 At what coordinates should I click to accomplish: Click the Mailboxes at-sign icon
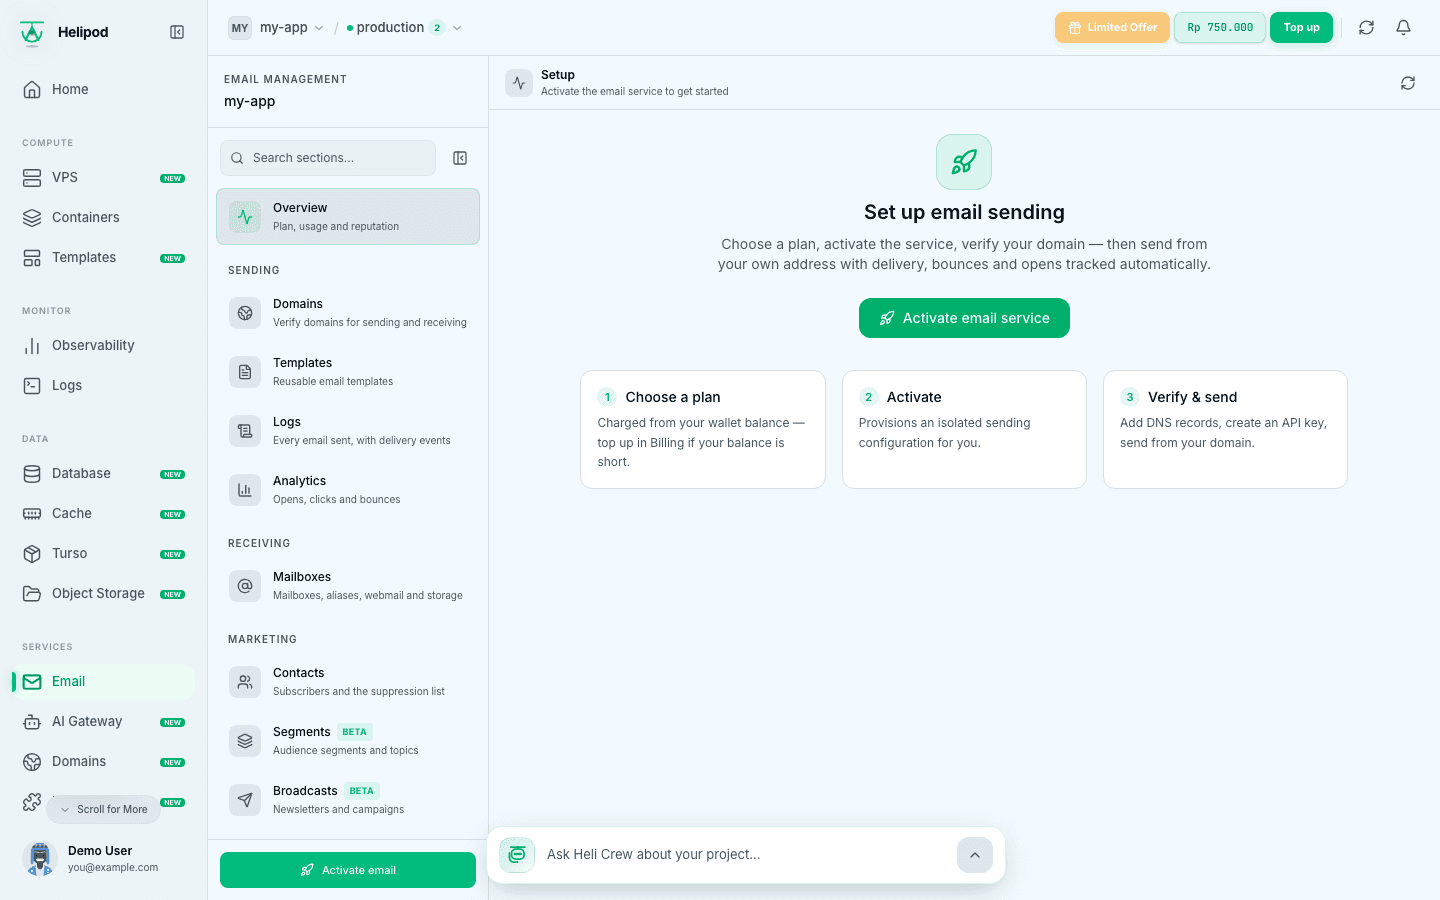(245, 586)
